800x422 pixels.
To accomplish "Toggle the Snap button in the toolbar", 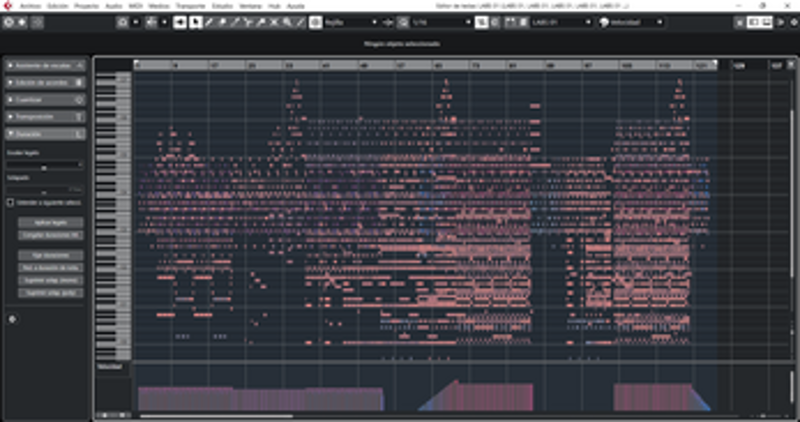I will (480, 21).
